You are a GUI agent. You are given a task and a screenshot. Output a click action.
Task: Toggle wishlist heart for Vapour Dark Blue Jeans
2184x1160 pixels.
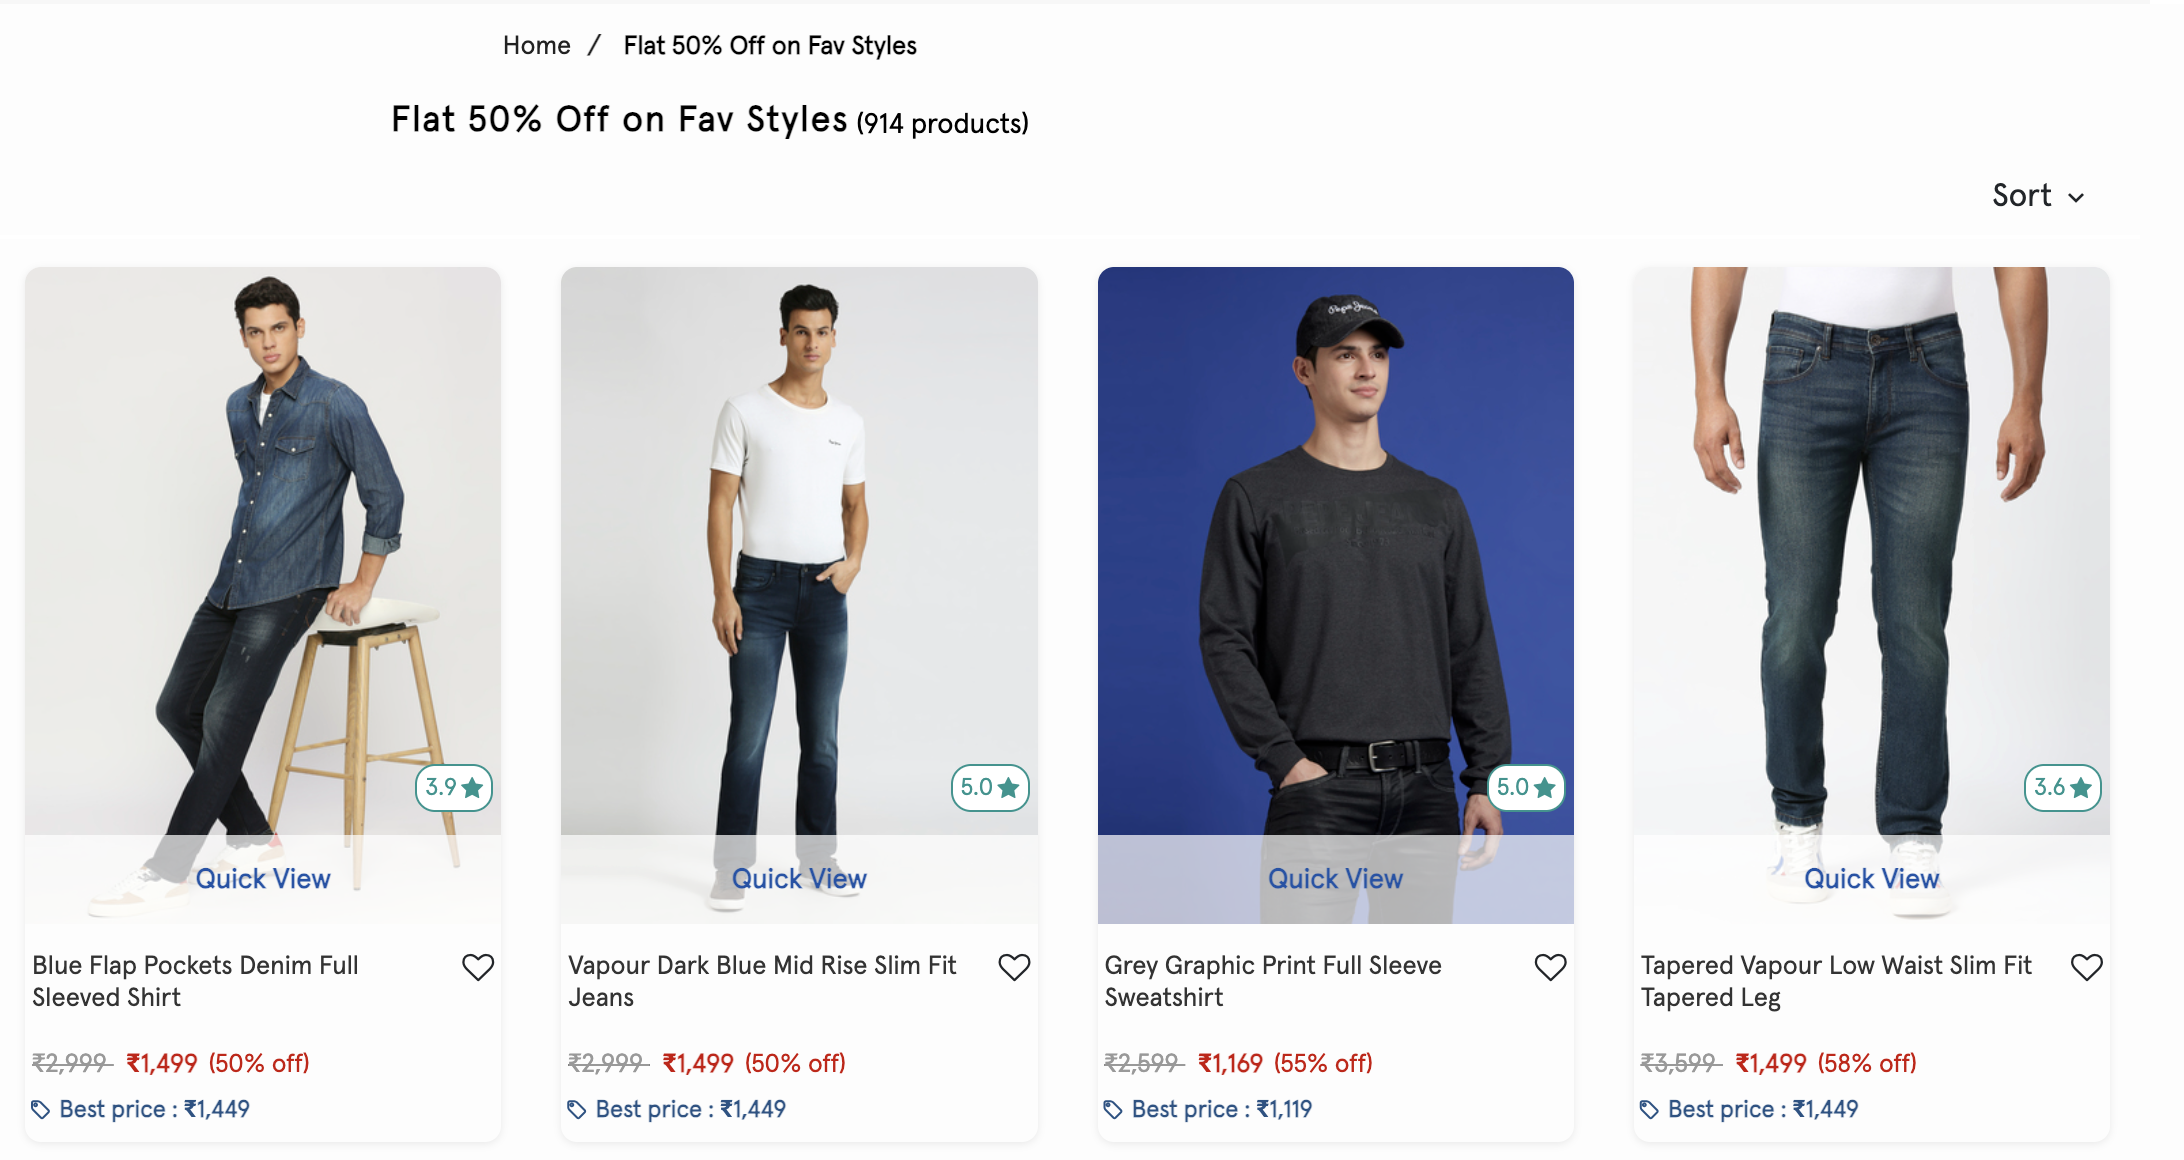(1014, 967)
